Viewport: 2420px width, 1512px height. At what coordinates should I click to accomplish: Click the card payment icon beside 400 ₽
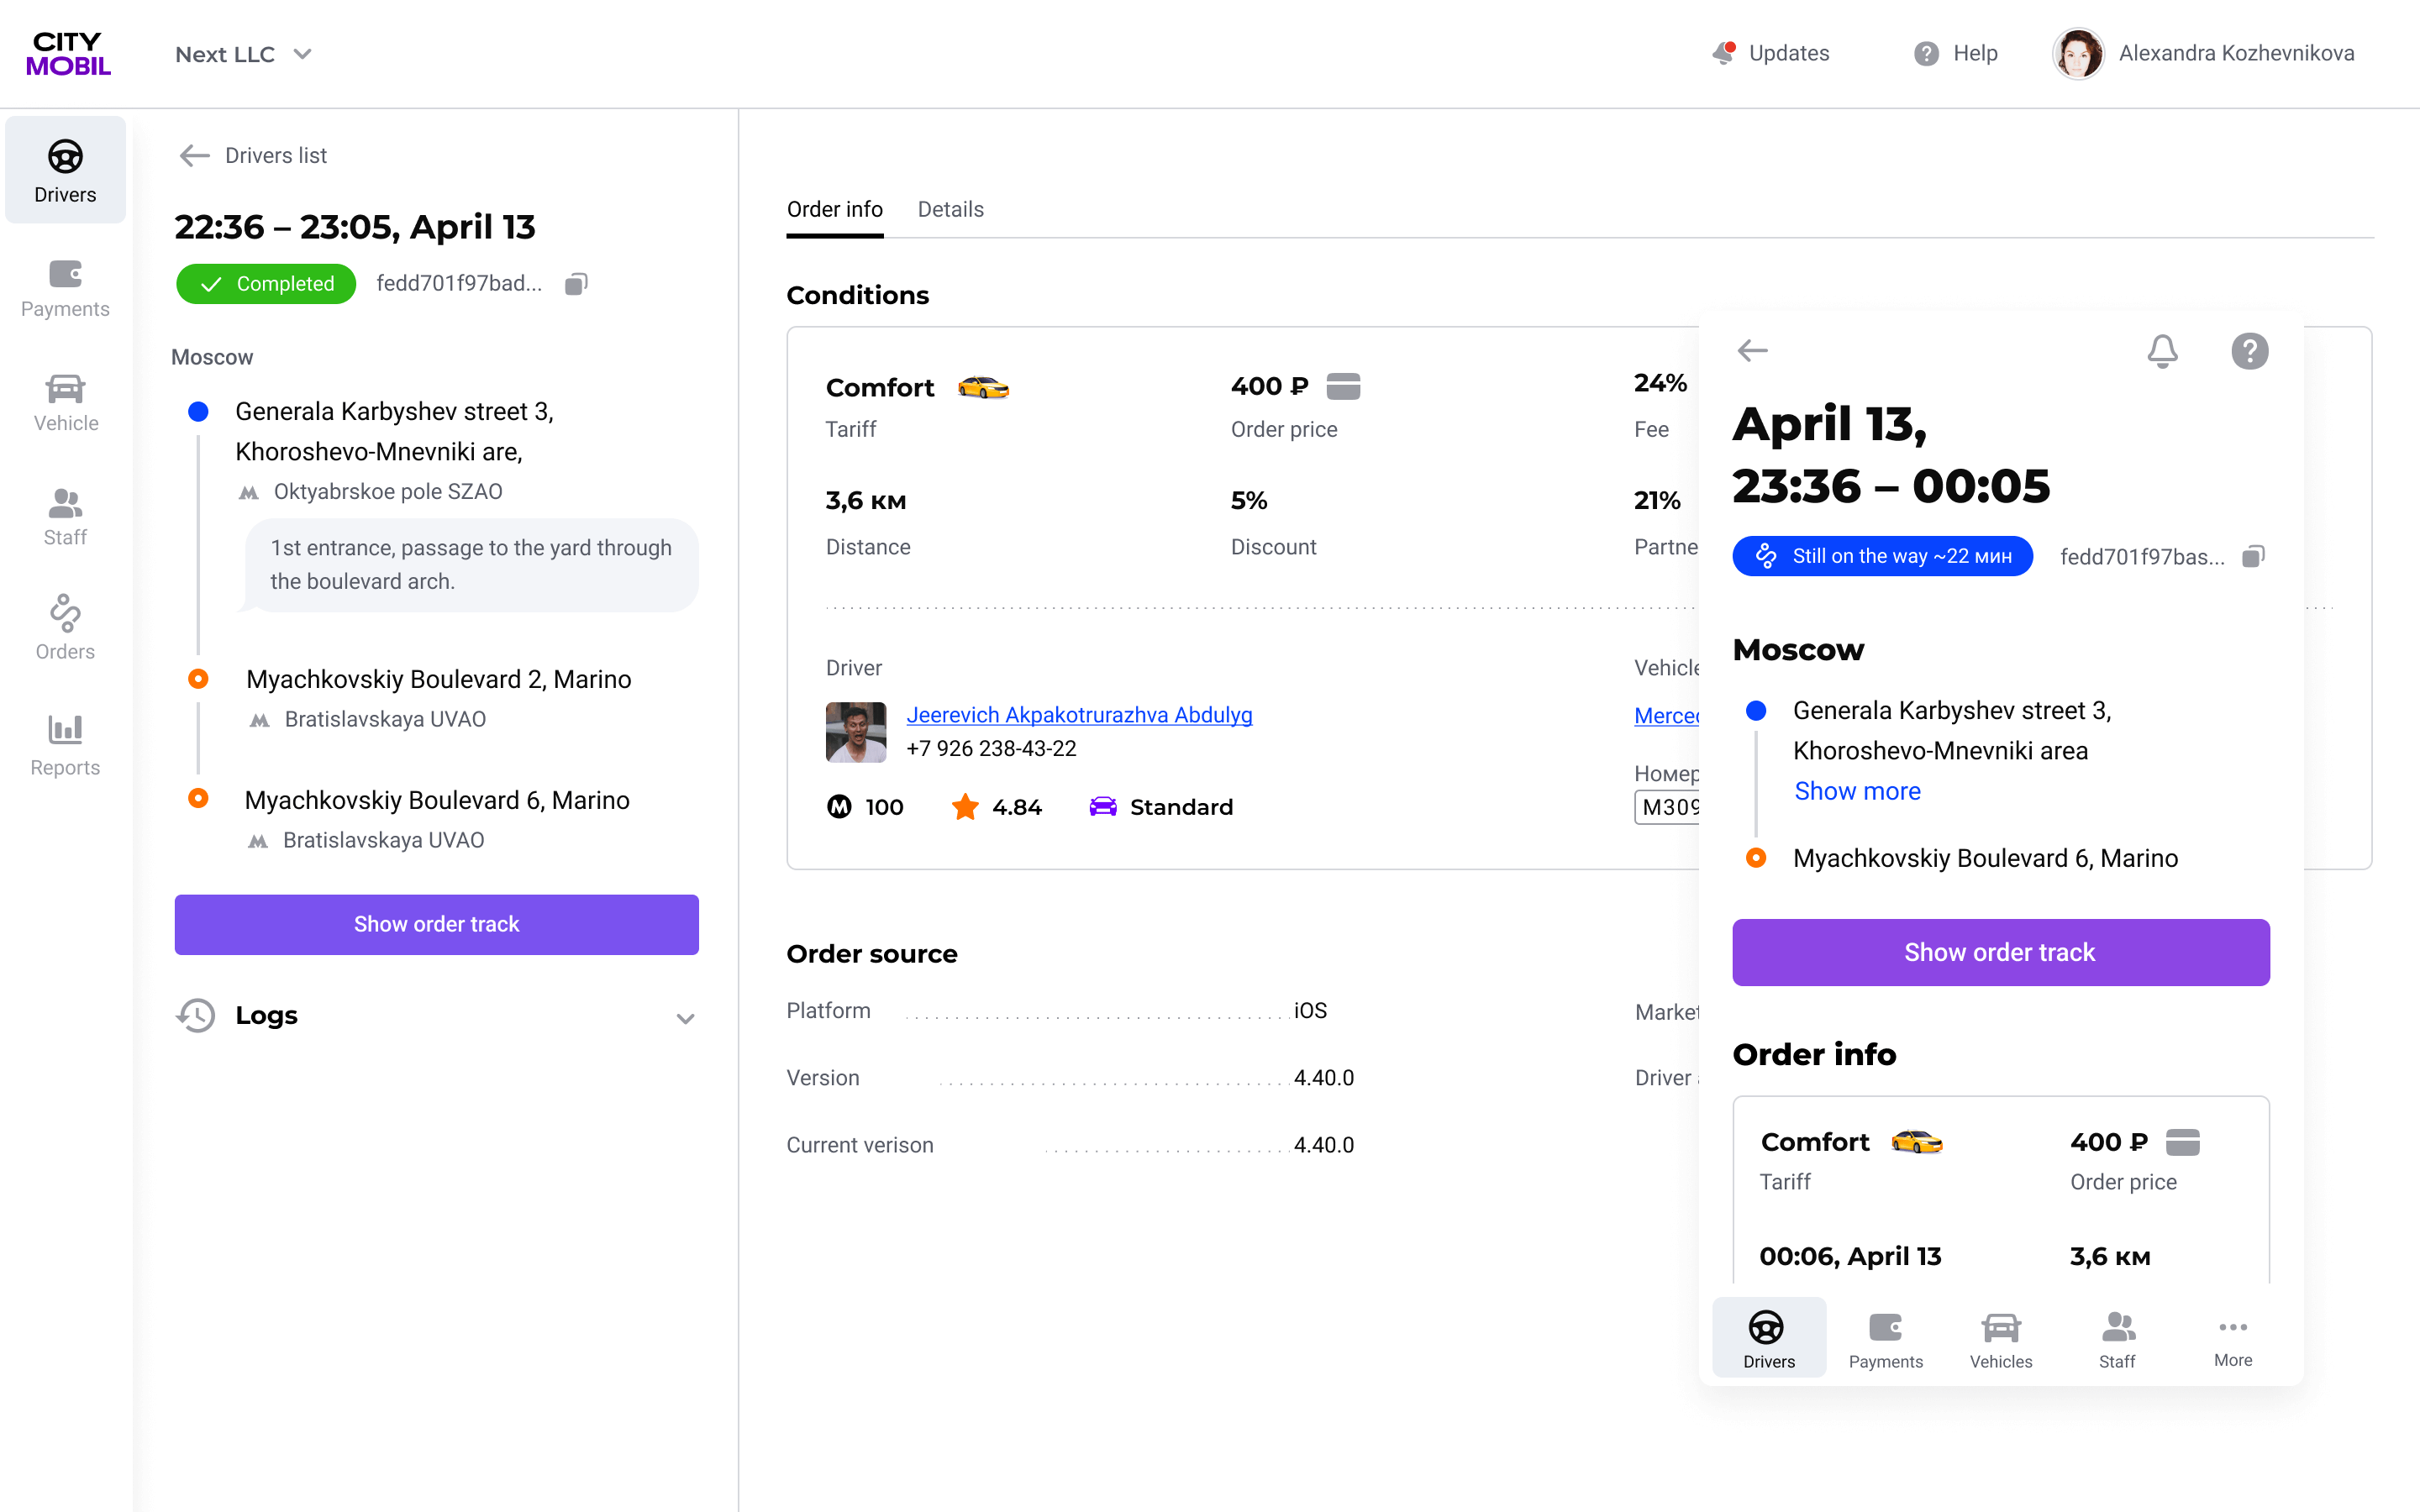click(x=1343, y=386)
